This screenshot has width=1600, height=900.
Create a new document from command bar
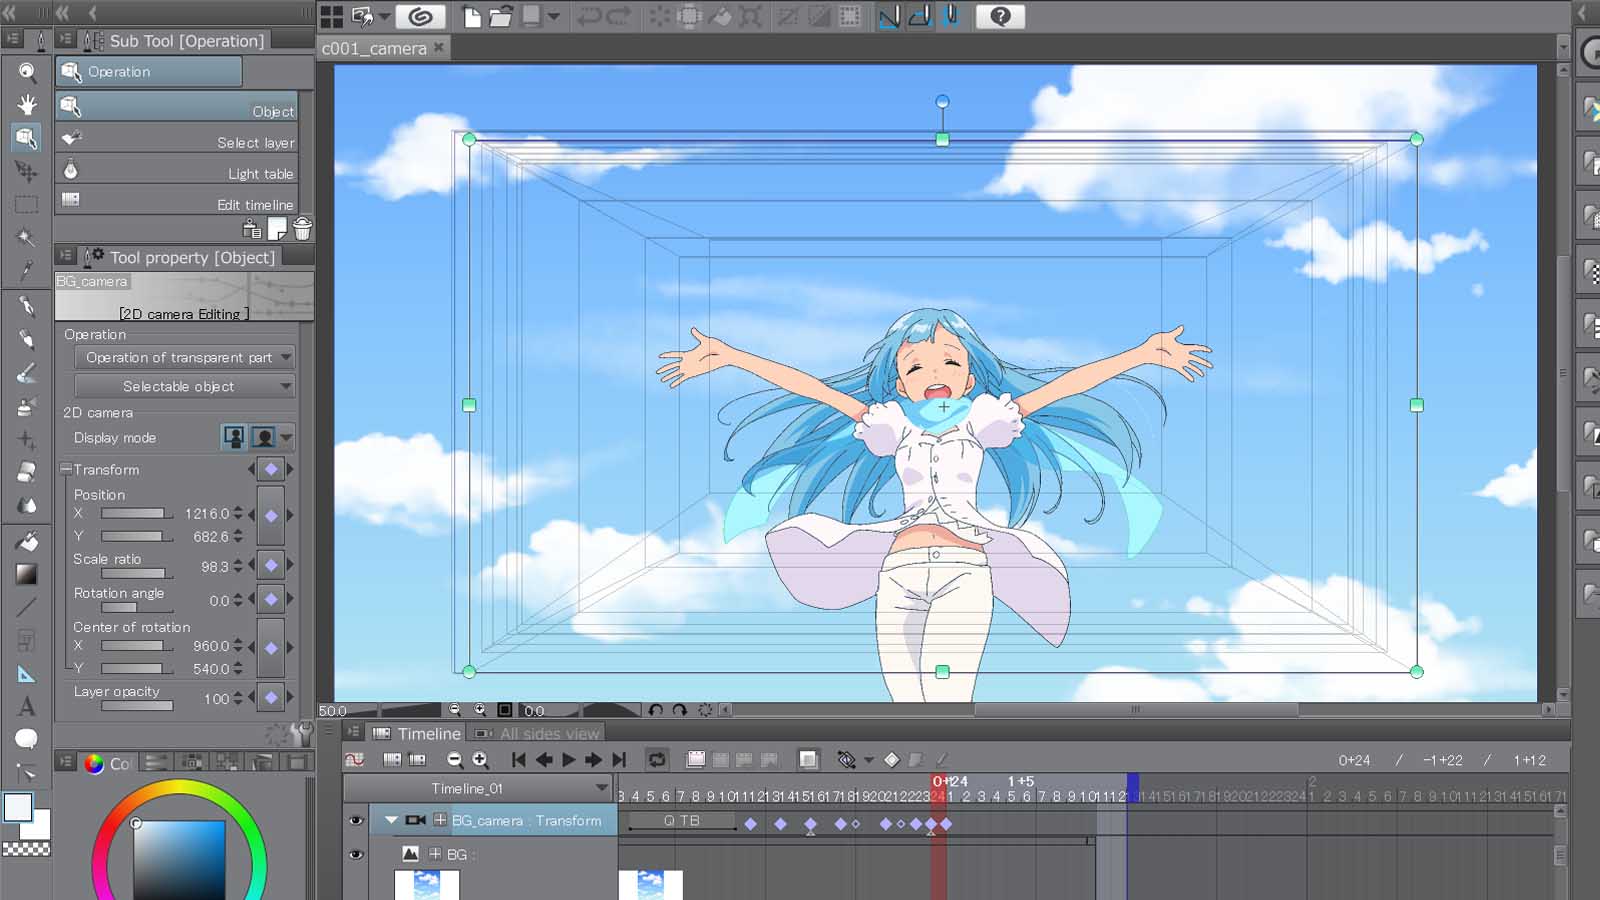(471, 16)
